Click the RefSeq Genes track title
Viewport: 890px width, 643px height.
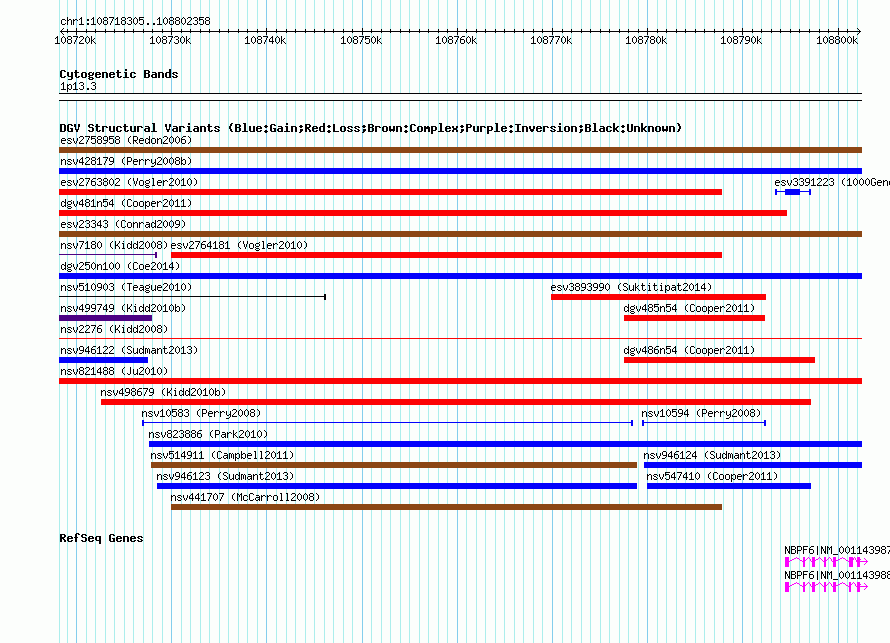101,539
